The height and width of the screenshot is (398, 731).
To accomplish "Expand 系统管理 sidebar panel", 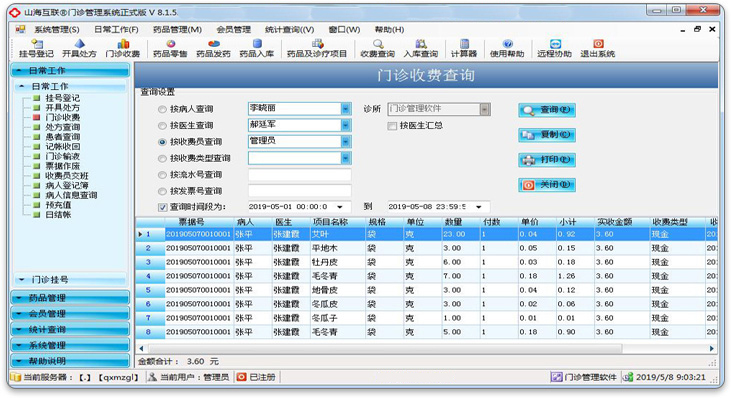I will click(x=70, y=345).
